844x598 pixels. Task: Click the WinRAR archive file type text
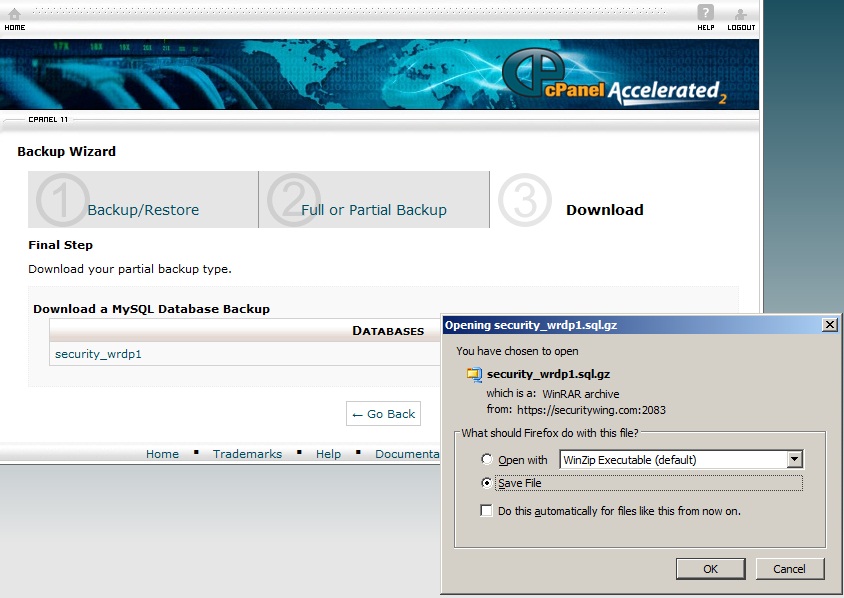(581, 394)
